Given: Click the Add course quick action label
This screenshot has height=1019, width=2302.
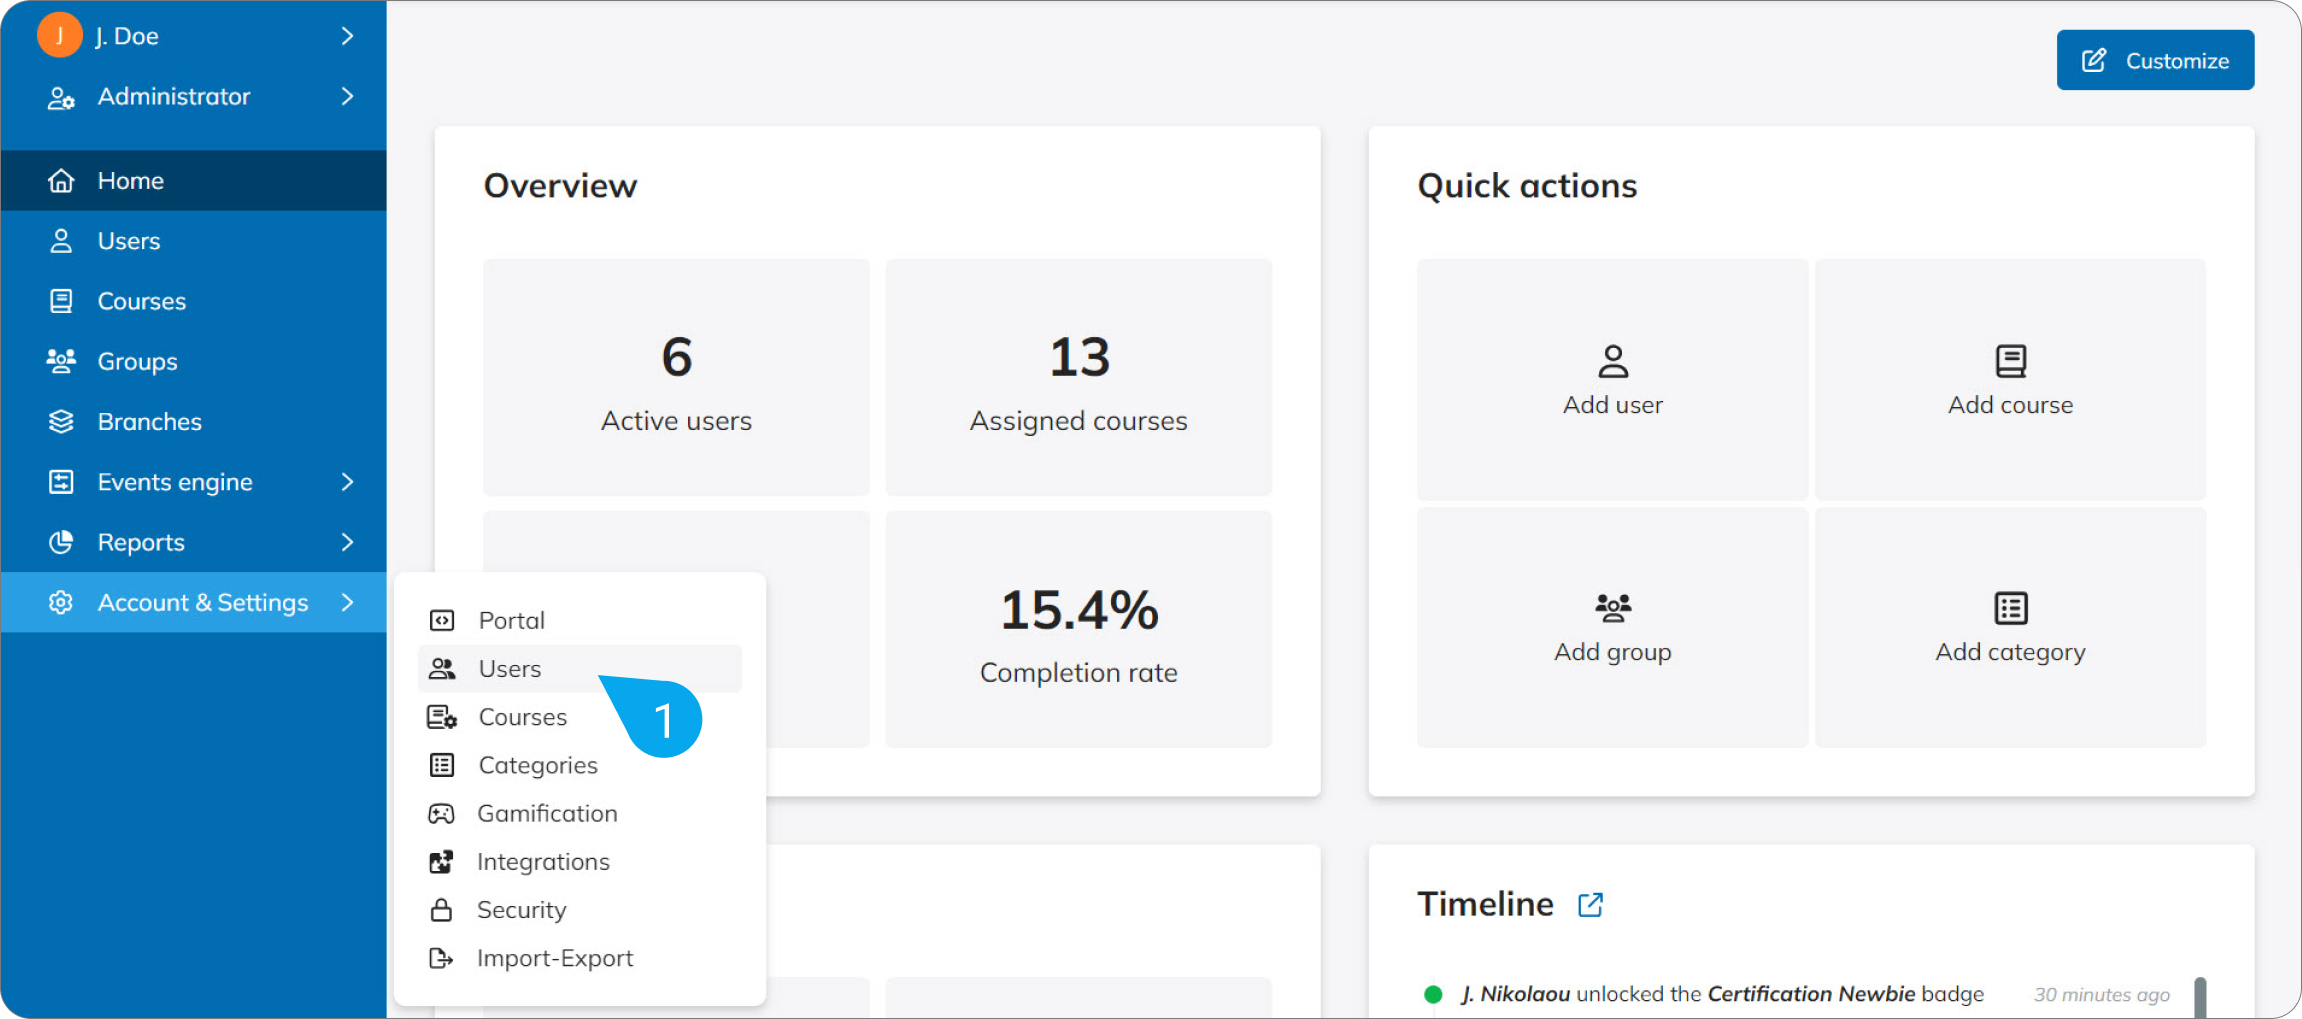Looking at the screenshot, I should 2011,405.
